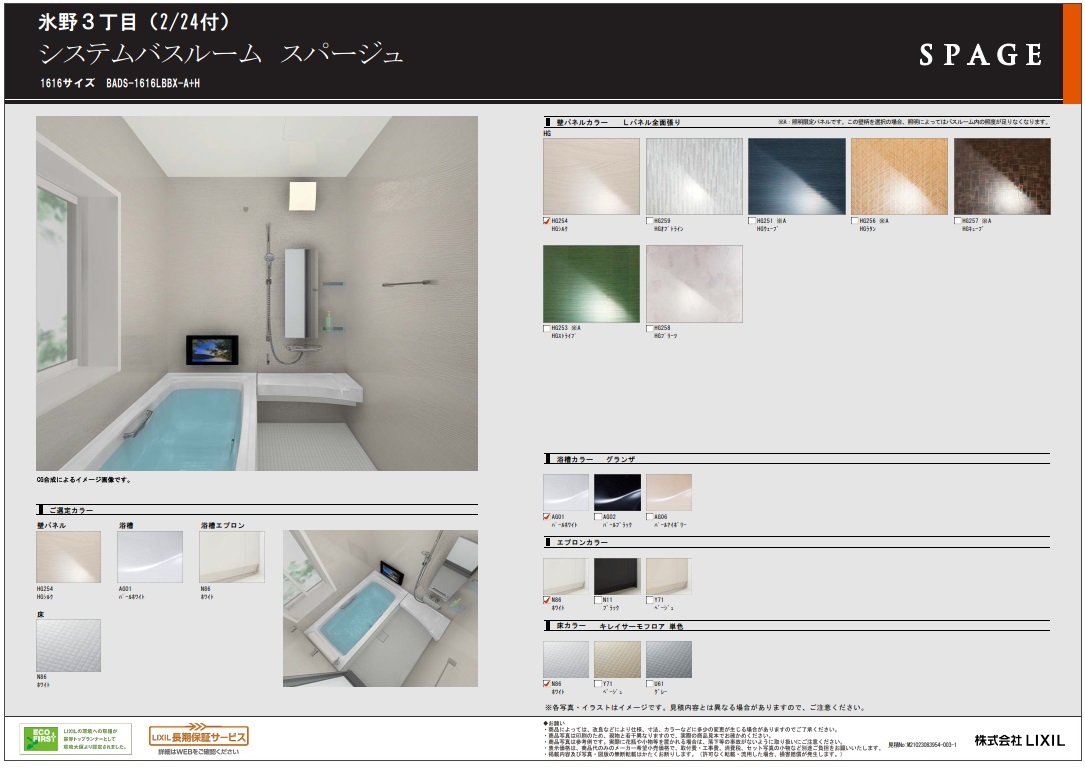Click the 床カラー キレイサーモフロア heading
This screenshot has width=1085, height=768.
pos(620,626)
